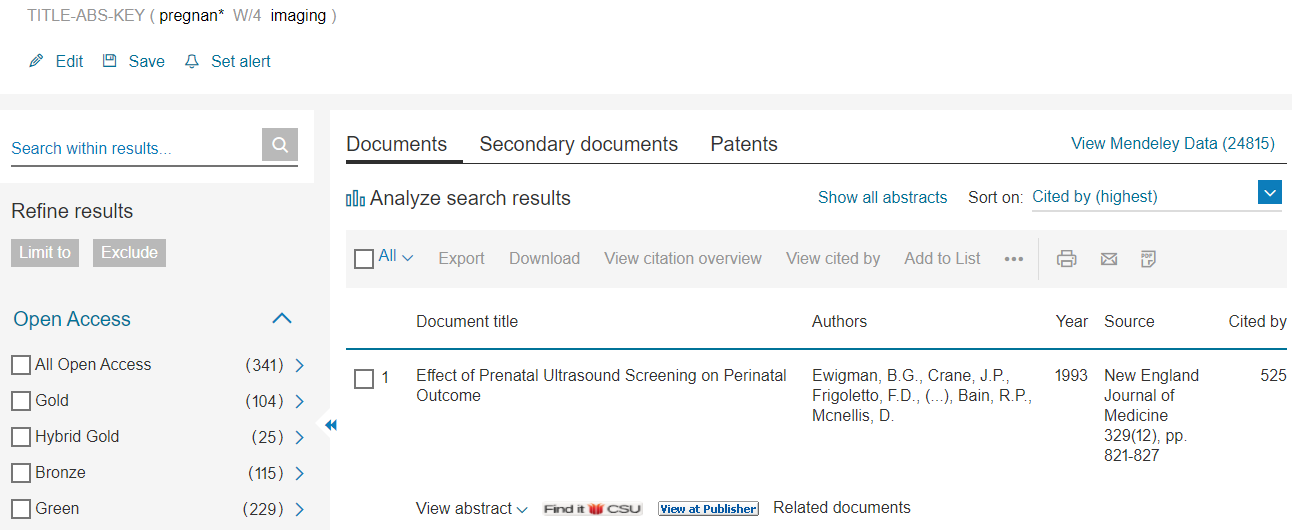Click the Set alert bell icon
Screen dimensions: 1292x530
[x=192, y=61]
